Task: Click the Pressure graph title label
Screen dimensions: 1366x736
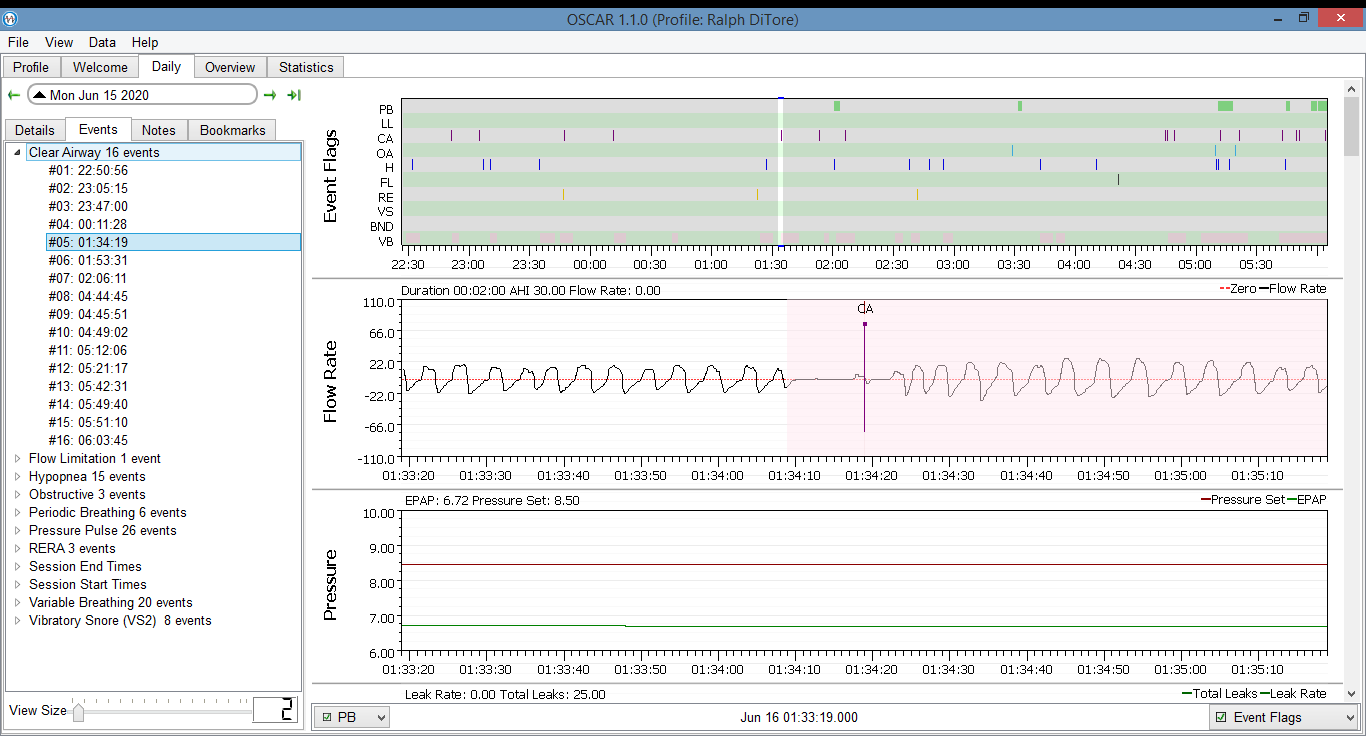Action: 331,585
